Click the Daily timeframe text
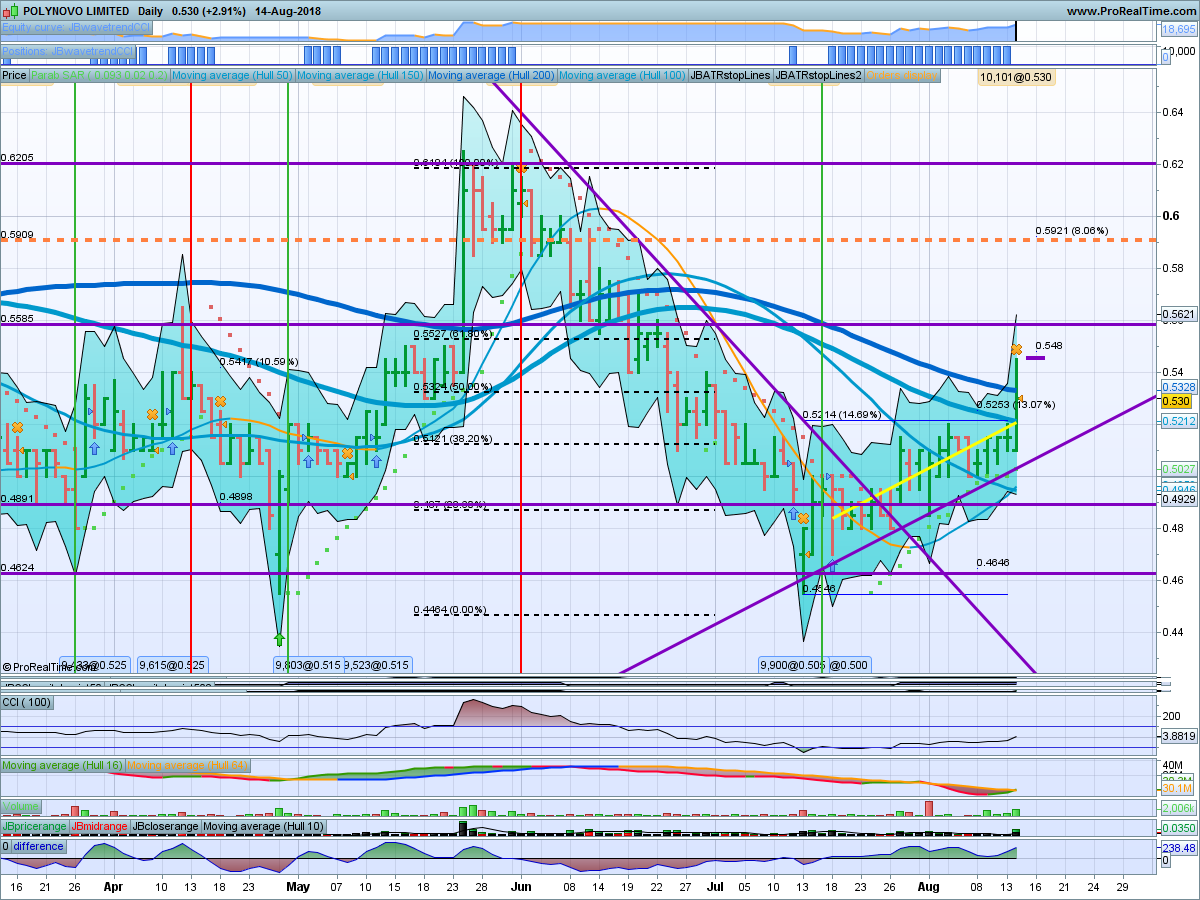The image size is (1200, 900). coord(151,10)
